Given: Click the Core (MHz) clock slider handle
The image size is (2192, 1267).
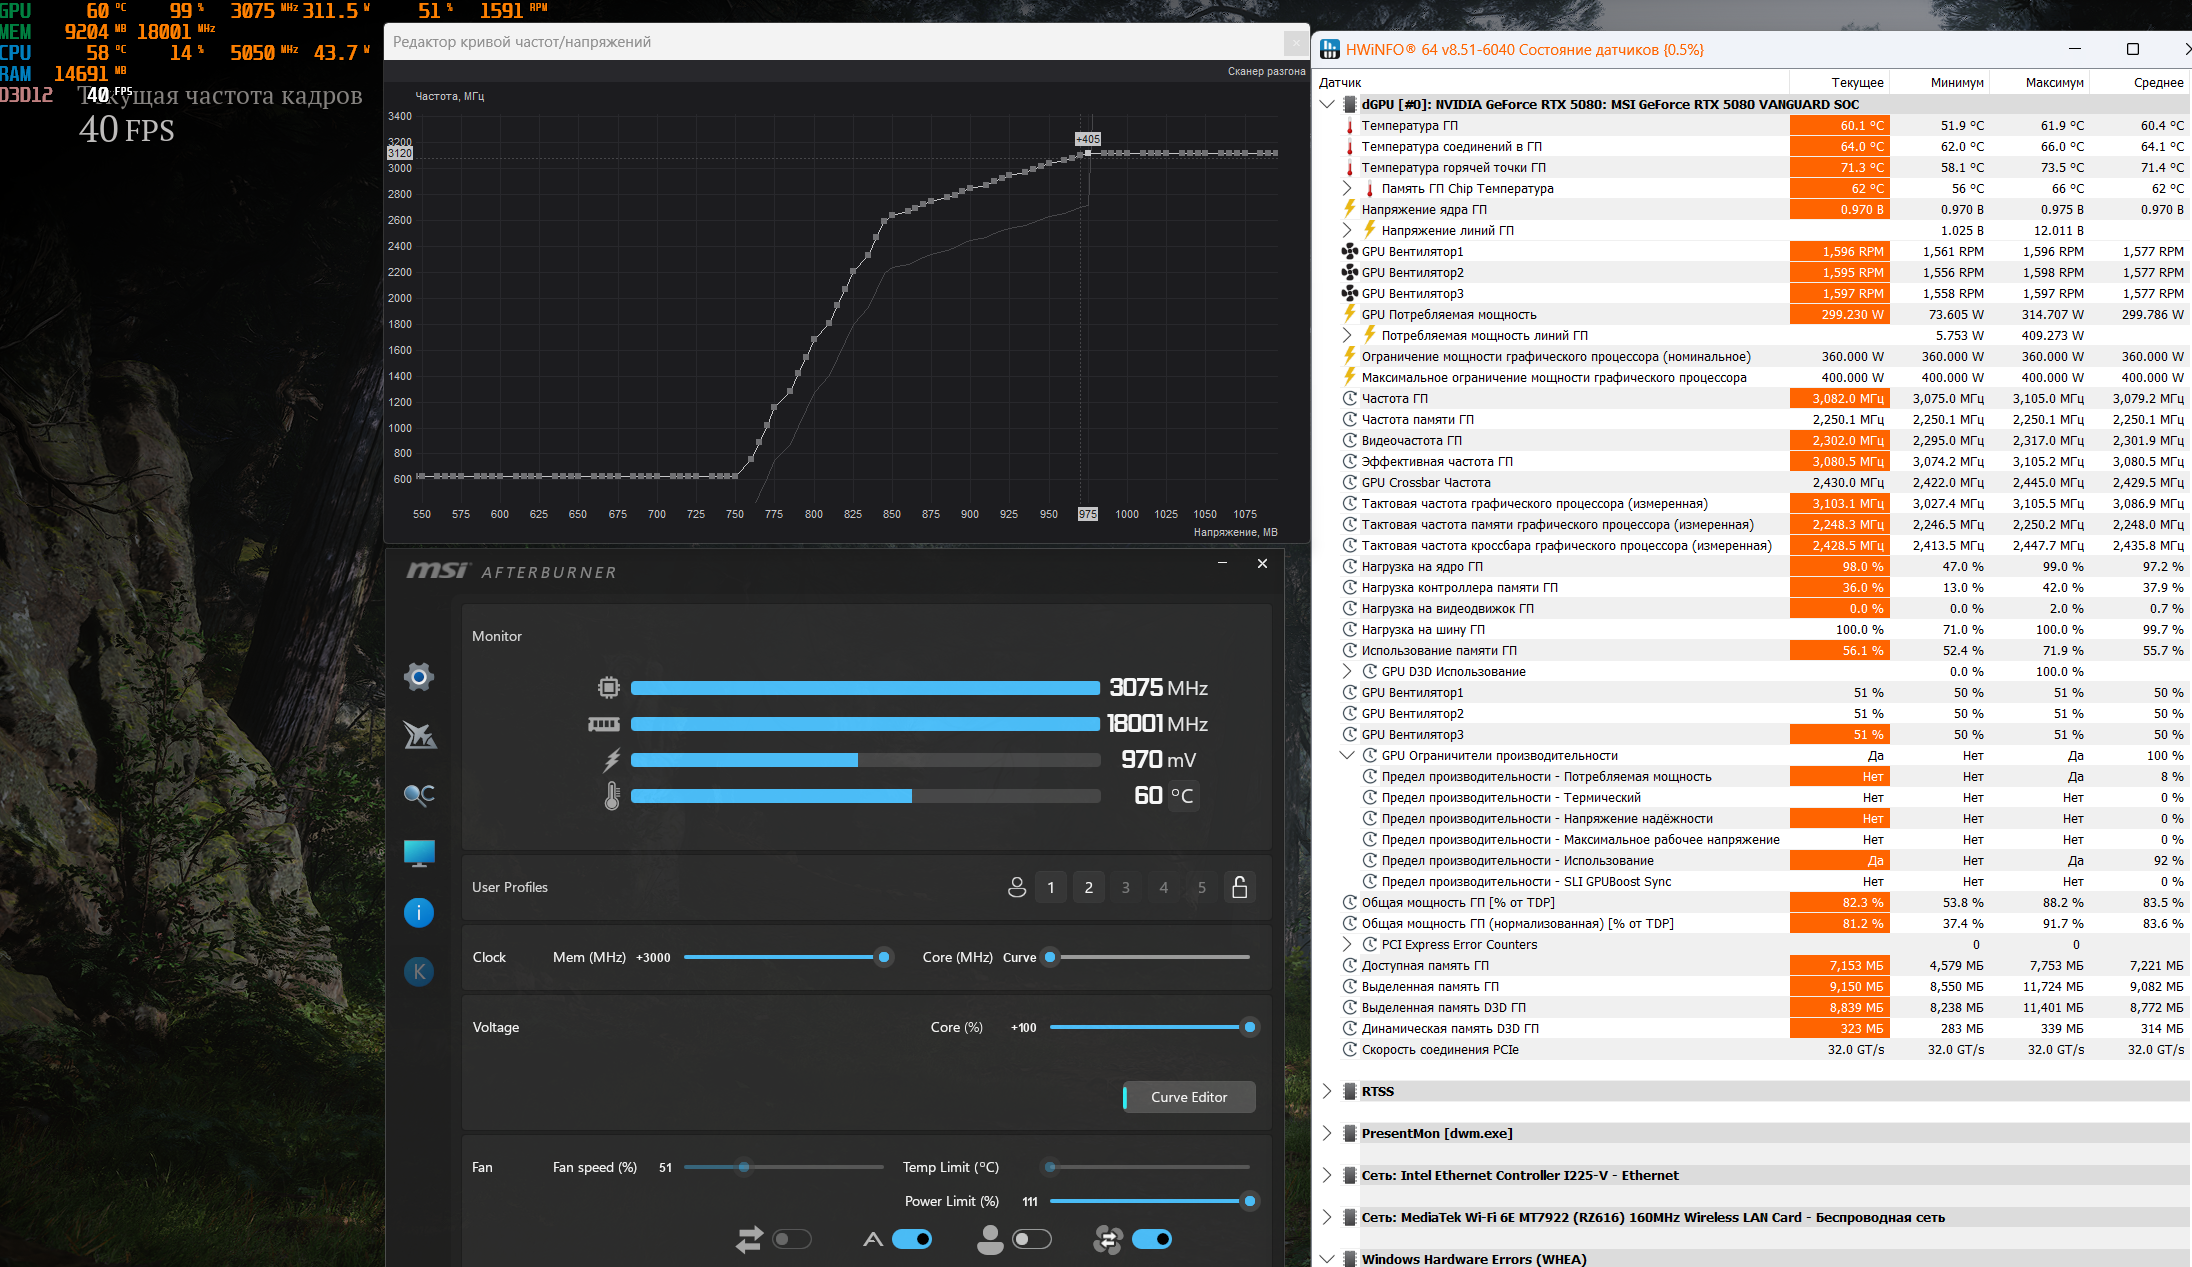Looking at the screenshot, I should (1050, 957).
